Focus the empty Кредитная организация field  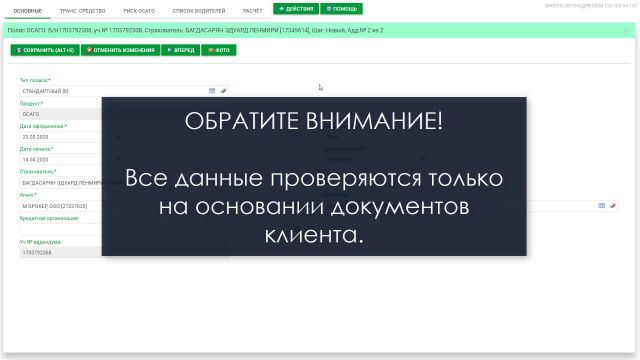60,229
